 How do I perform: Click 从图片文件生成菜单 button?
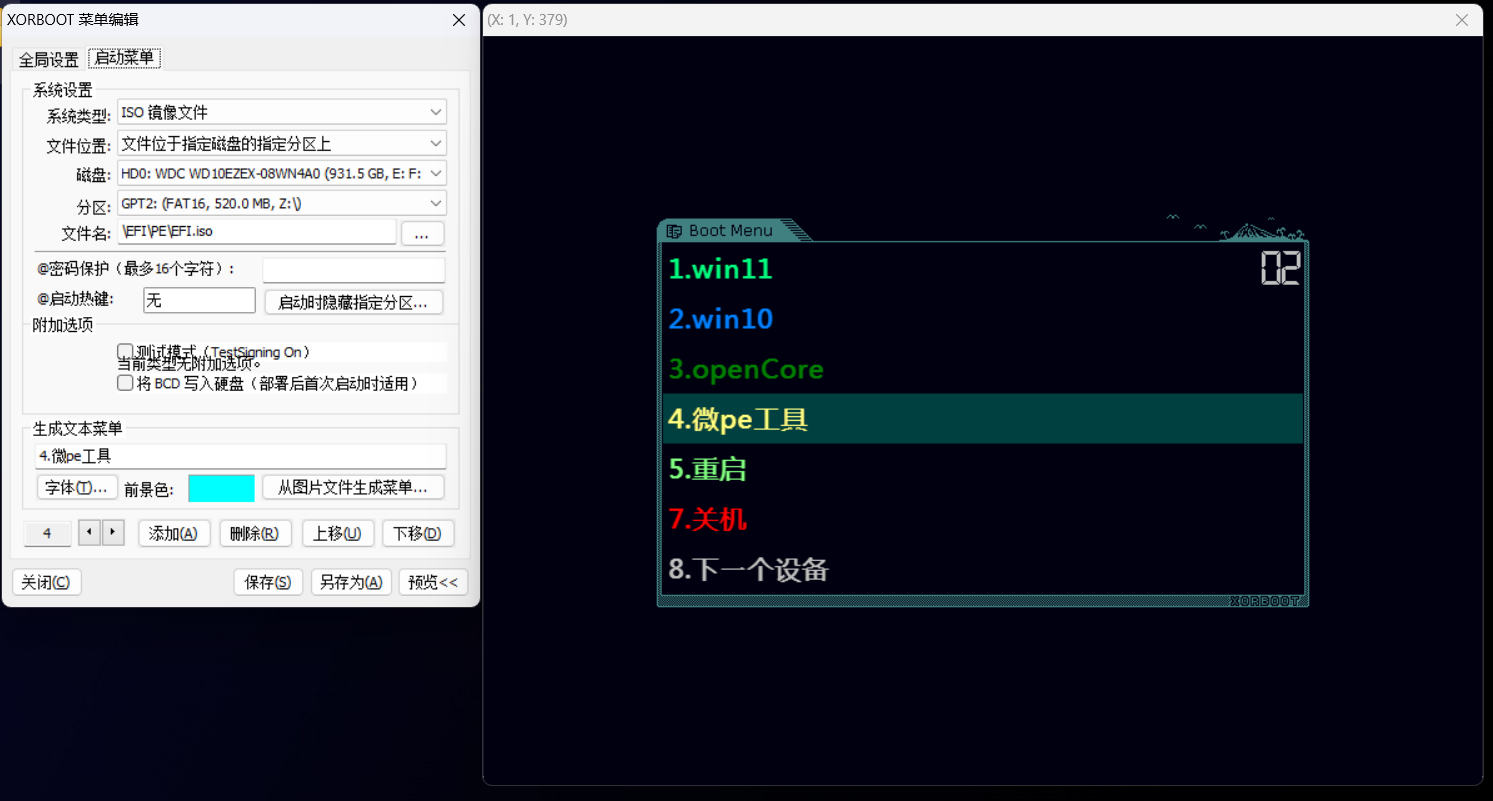tap(353, 487)
